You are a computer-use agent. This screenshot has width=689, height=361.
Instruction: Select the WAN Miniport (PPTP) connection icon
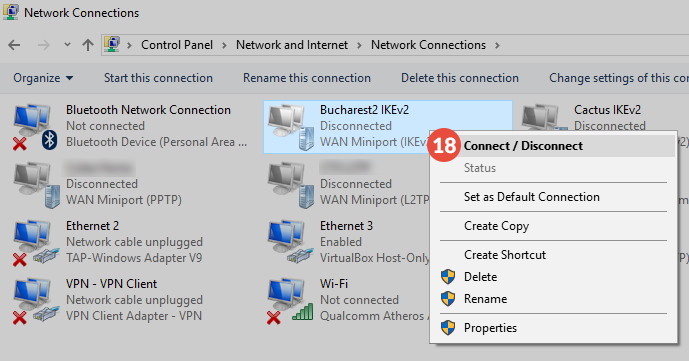(36, 184)
